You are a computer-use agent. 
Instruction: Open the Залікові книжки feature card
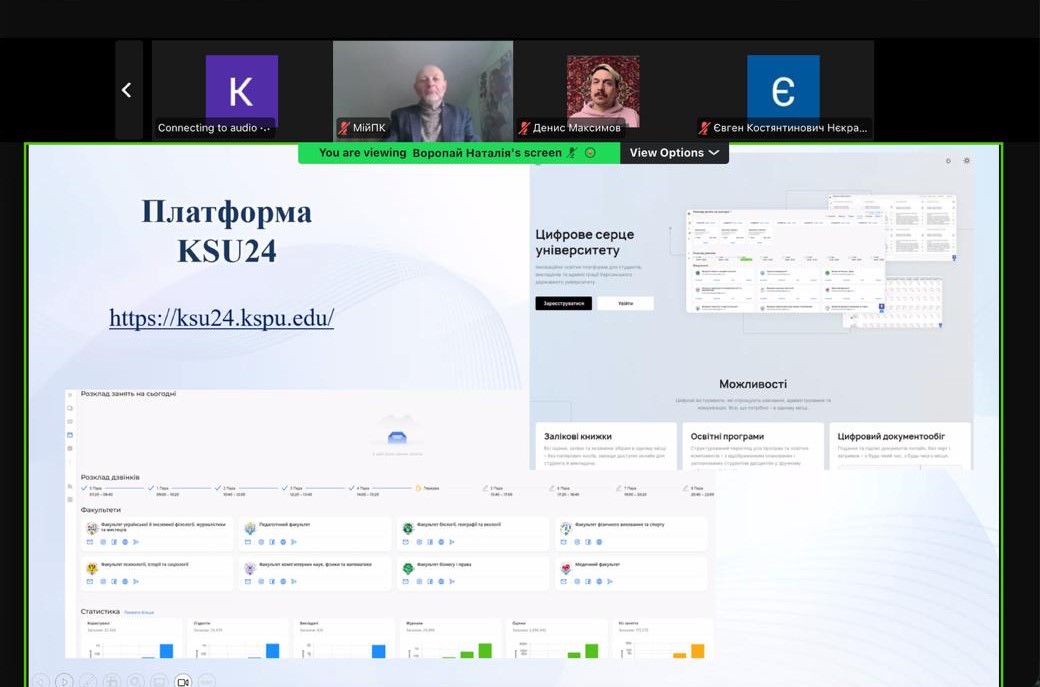[x=605, y=446]
